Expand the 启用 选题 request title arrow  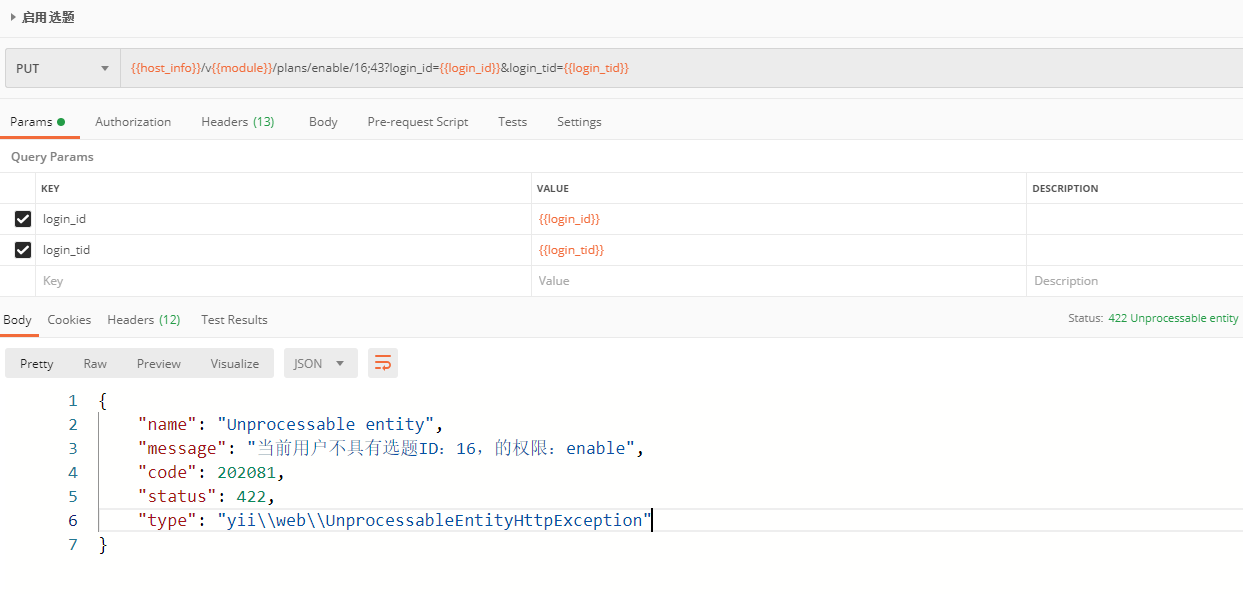pyautogui.click(x=13, y=17)
